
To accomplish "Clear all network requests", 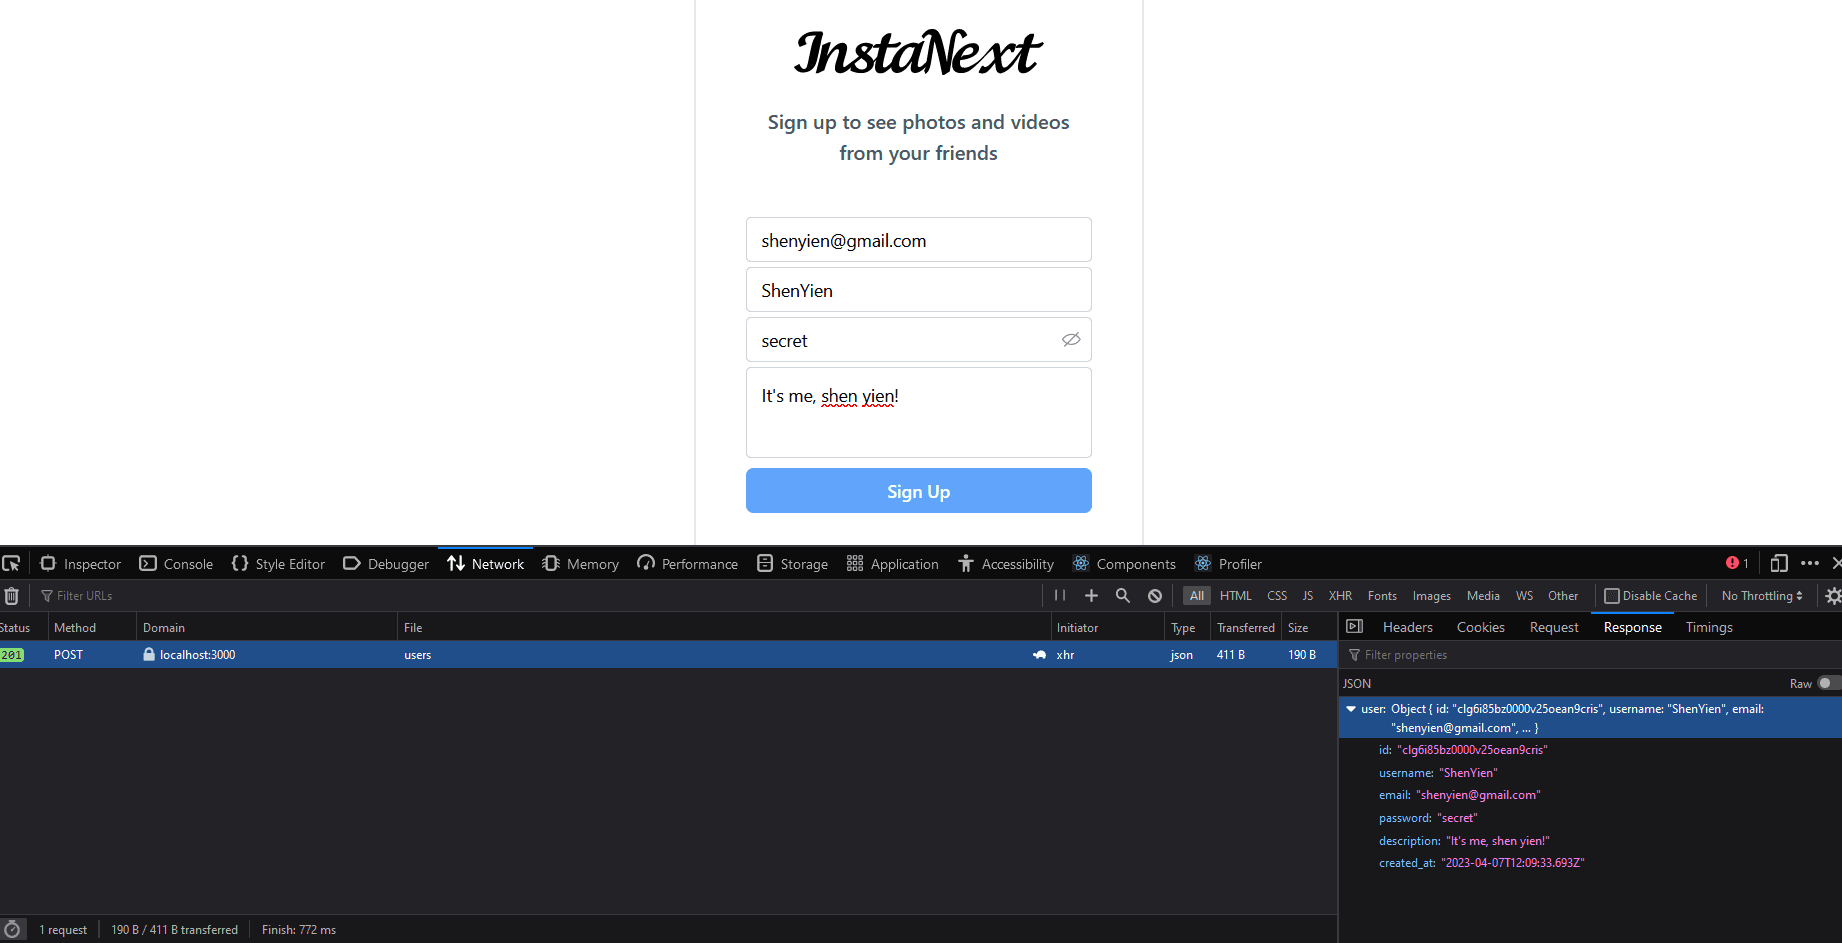I will coord(11,595).
